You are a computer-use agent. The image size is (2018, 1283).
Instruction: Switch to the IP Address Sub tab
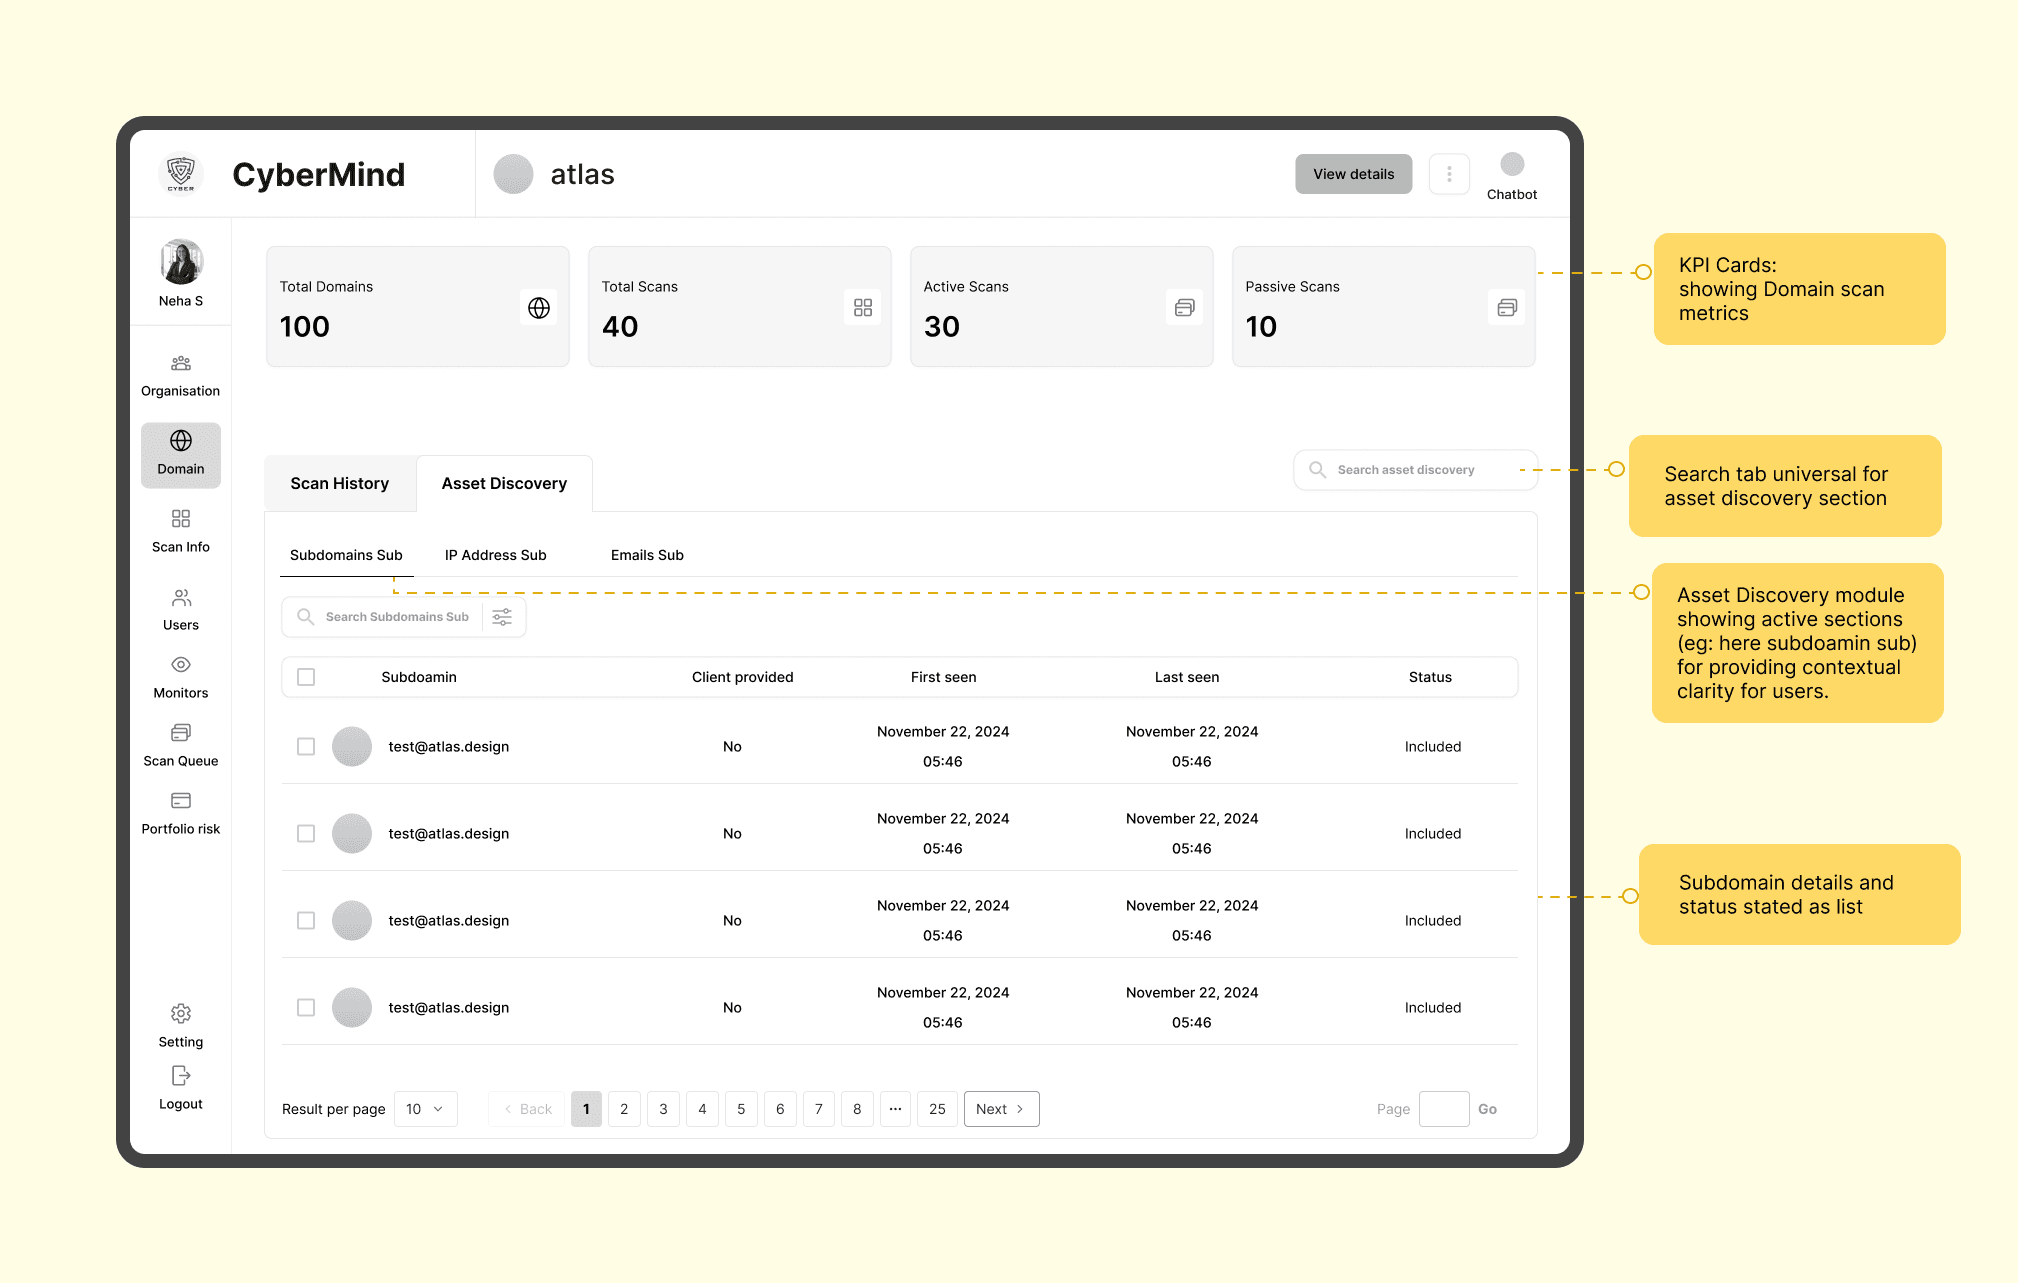tap(495, 555)
